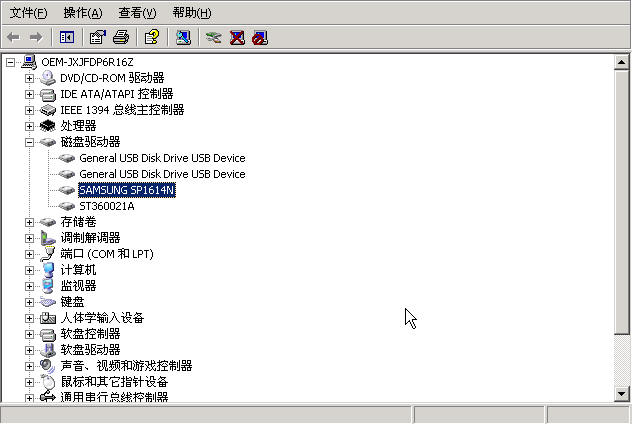This screenshot has height=424, width=632.
Task: Expand the 软盘驱动器 node
Action: 29,350
